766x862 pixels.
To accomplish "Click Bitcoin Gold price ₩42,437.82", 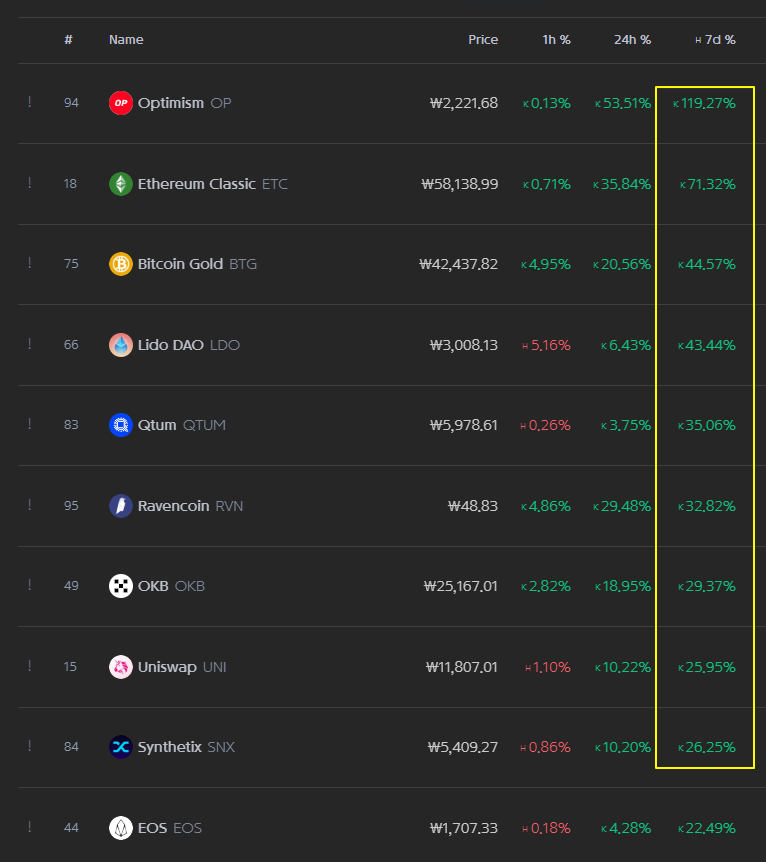I will 459,264.
